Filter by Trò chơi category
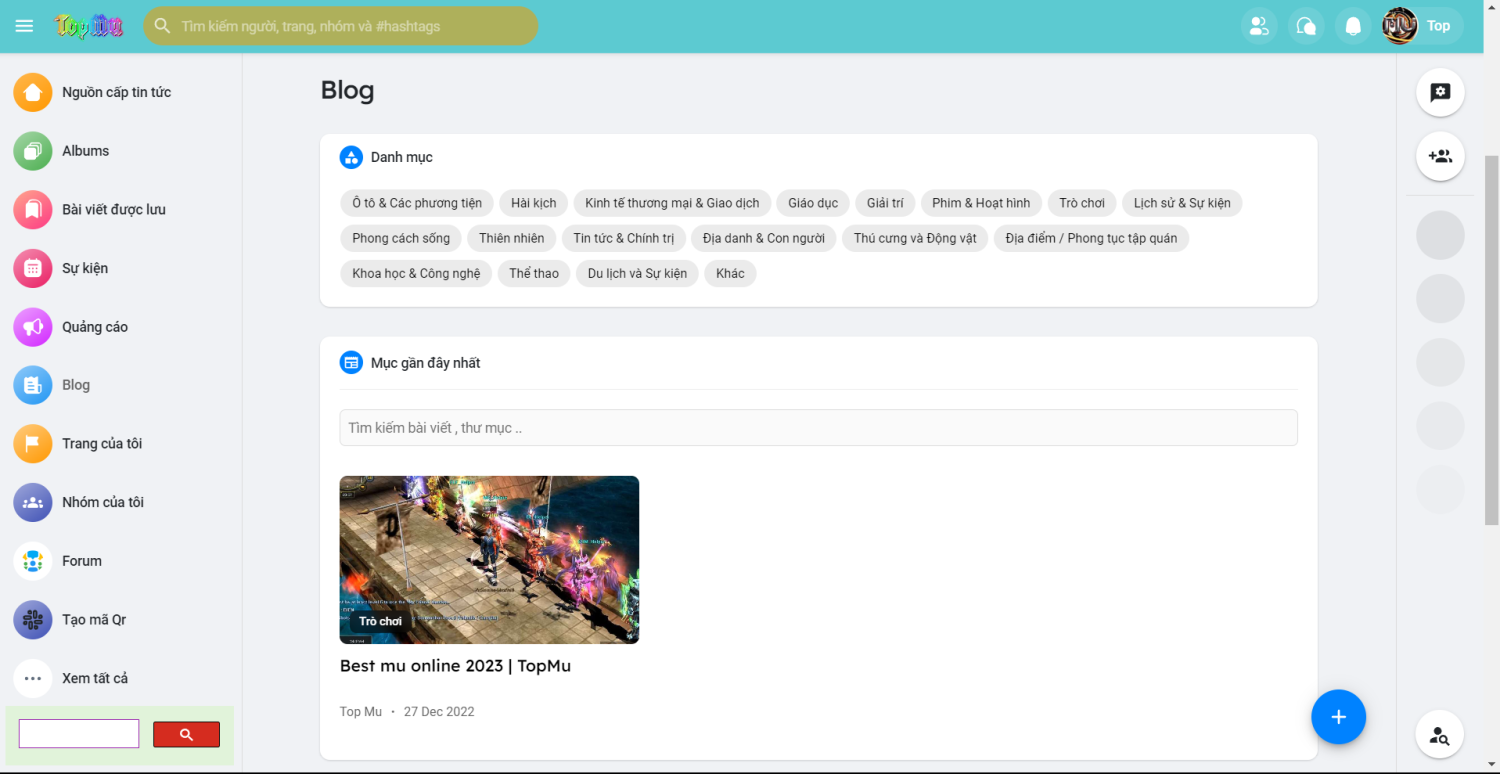 tap(1082, 203)
